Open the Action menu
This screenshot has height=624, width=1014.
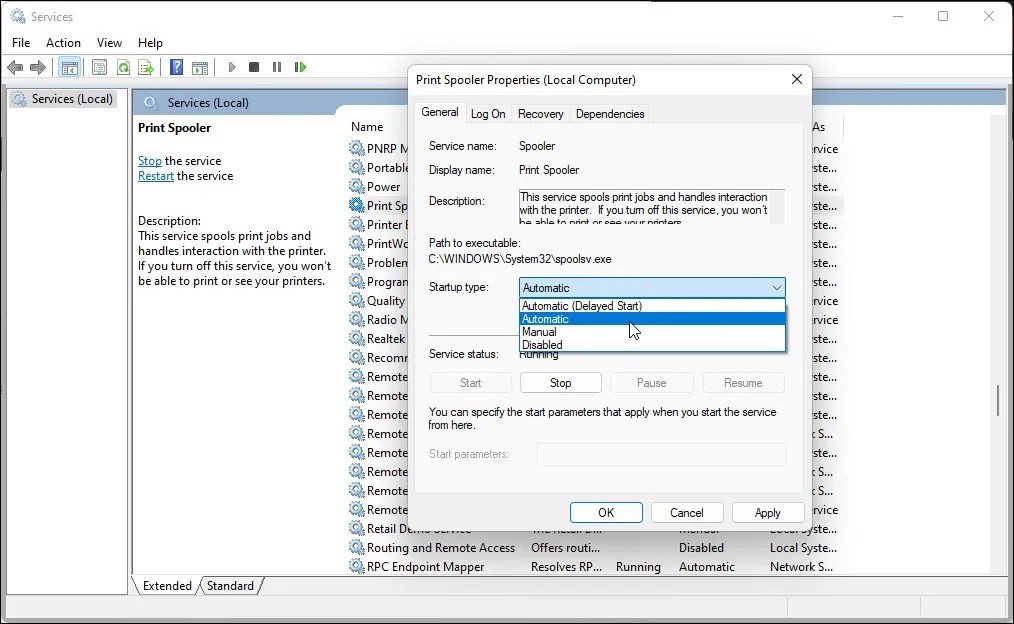click(x=63, y=42)
